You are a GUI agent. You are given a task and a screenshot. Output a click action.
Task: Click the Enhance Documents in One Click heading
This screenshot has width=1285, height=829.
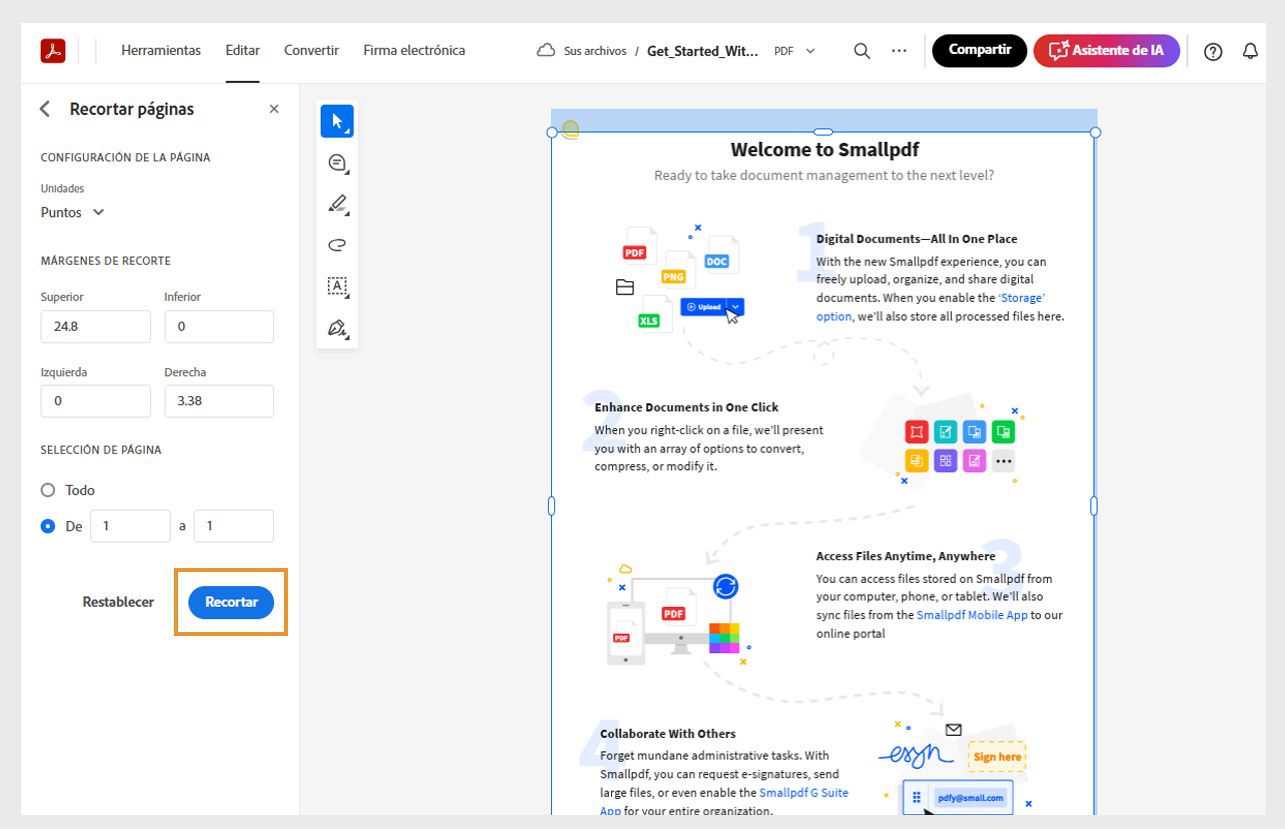coord(686,407)
